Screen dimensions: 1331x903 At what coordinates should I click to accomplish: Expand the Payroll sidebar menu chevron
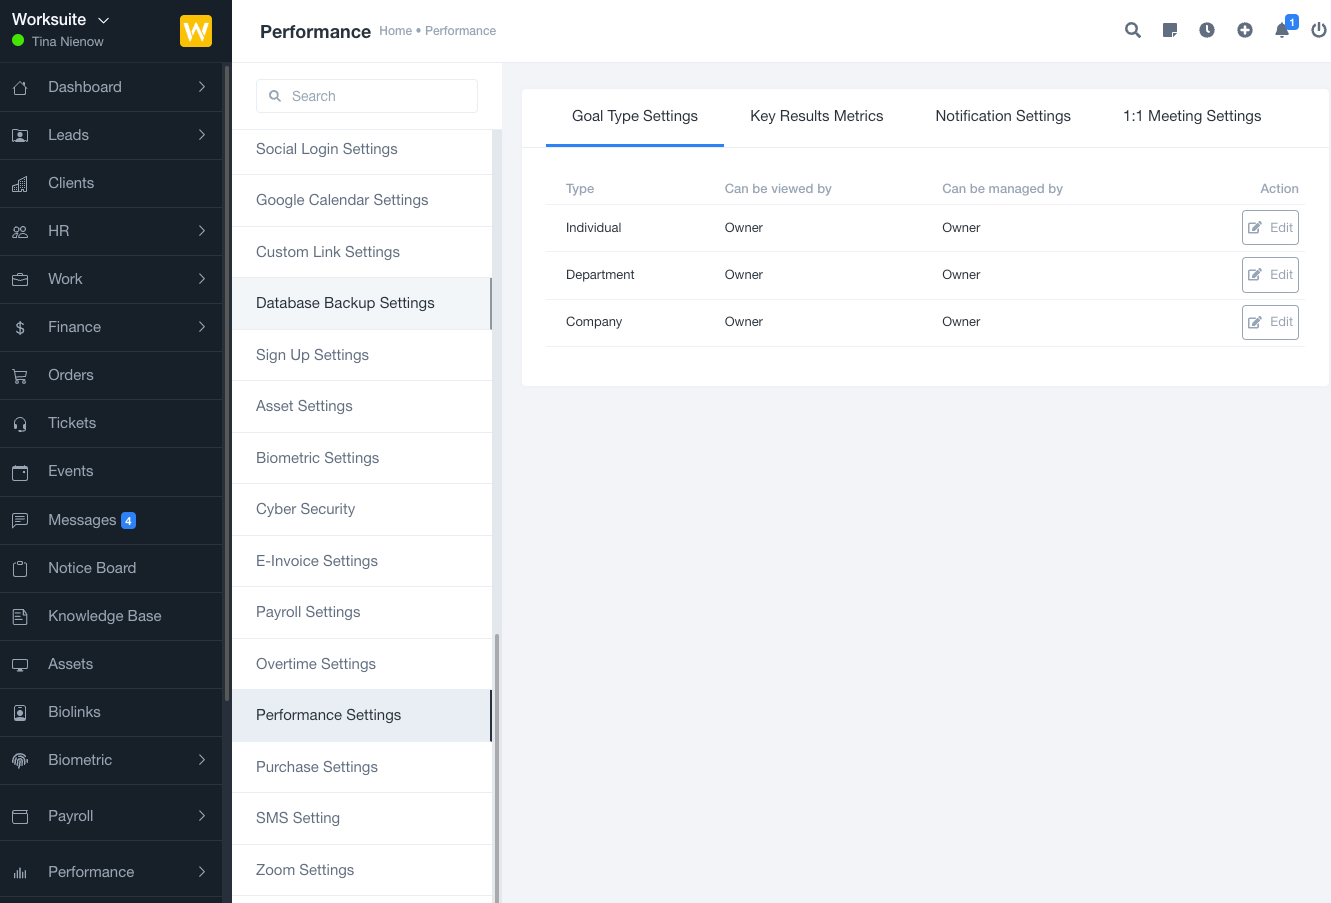coord(201,816)
